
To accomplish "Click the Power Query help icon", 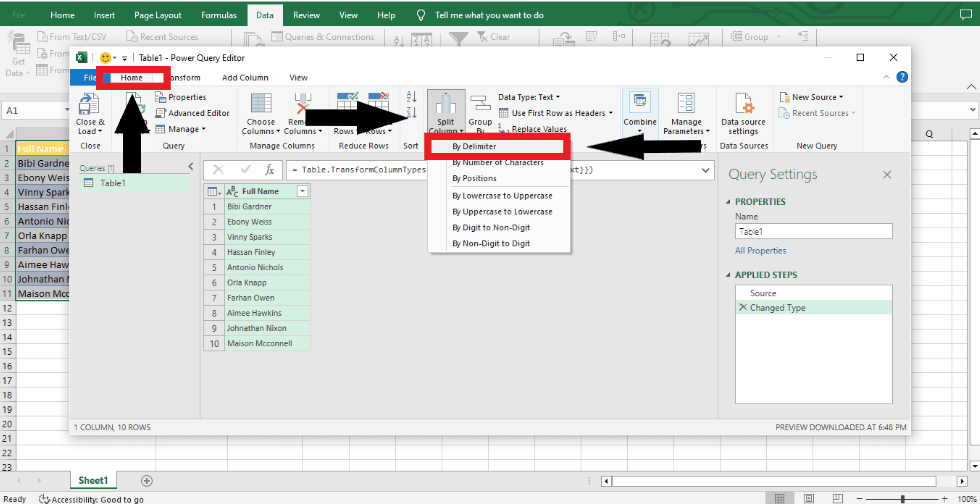I will [x=902, y=77].
